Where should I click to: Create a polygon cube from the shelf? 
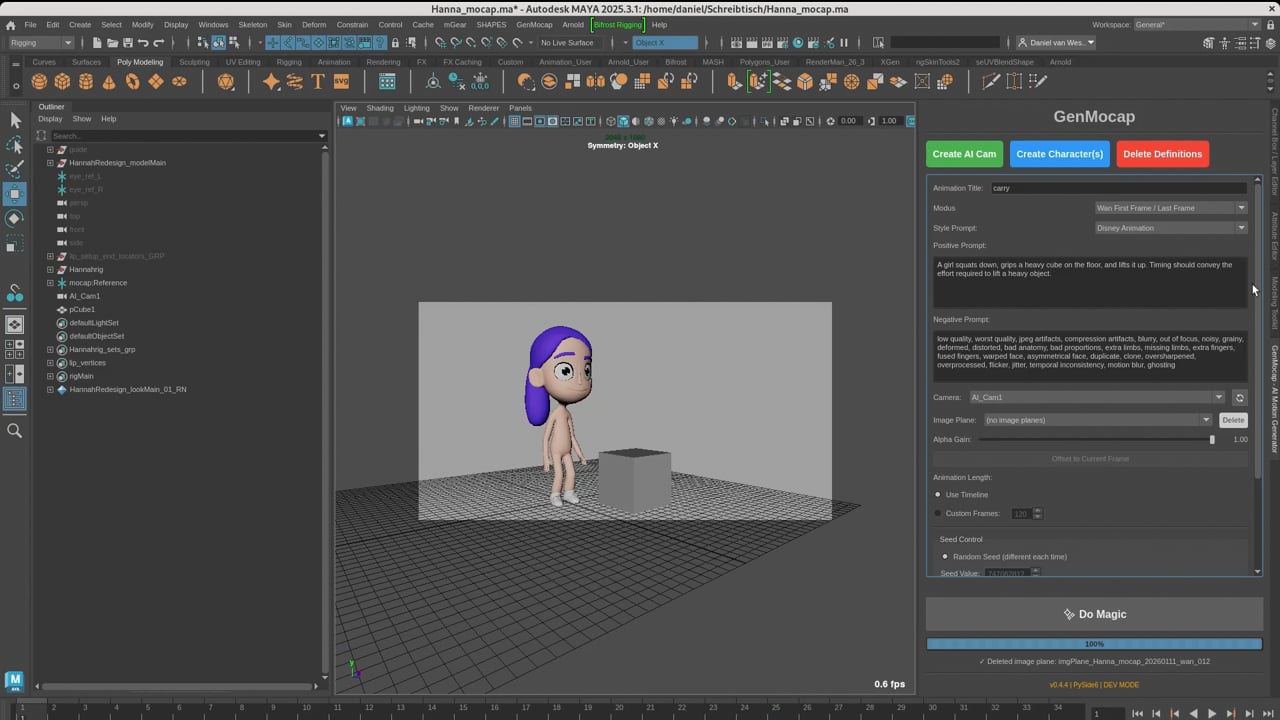[62, 82]
